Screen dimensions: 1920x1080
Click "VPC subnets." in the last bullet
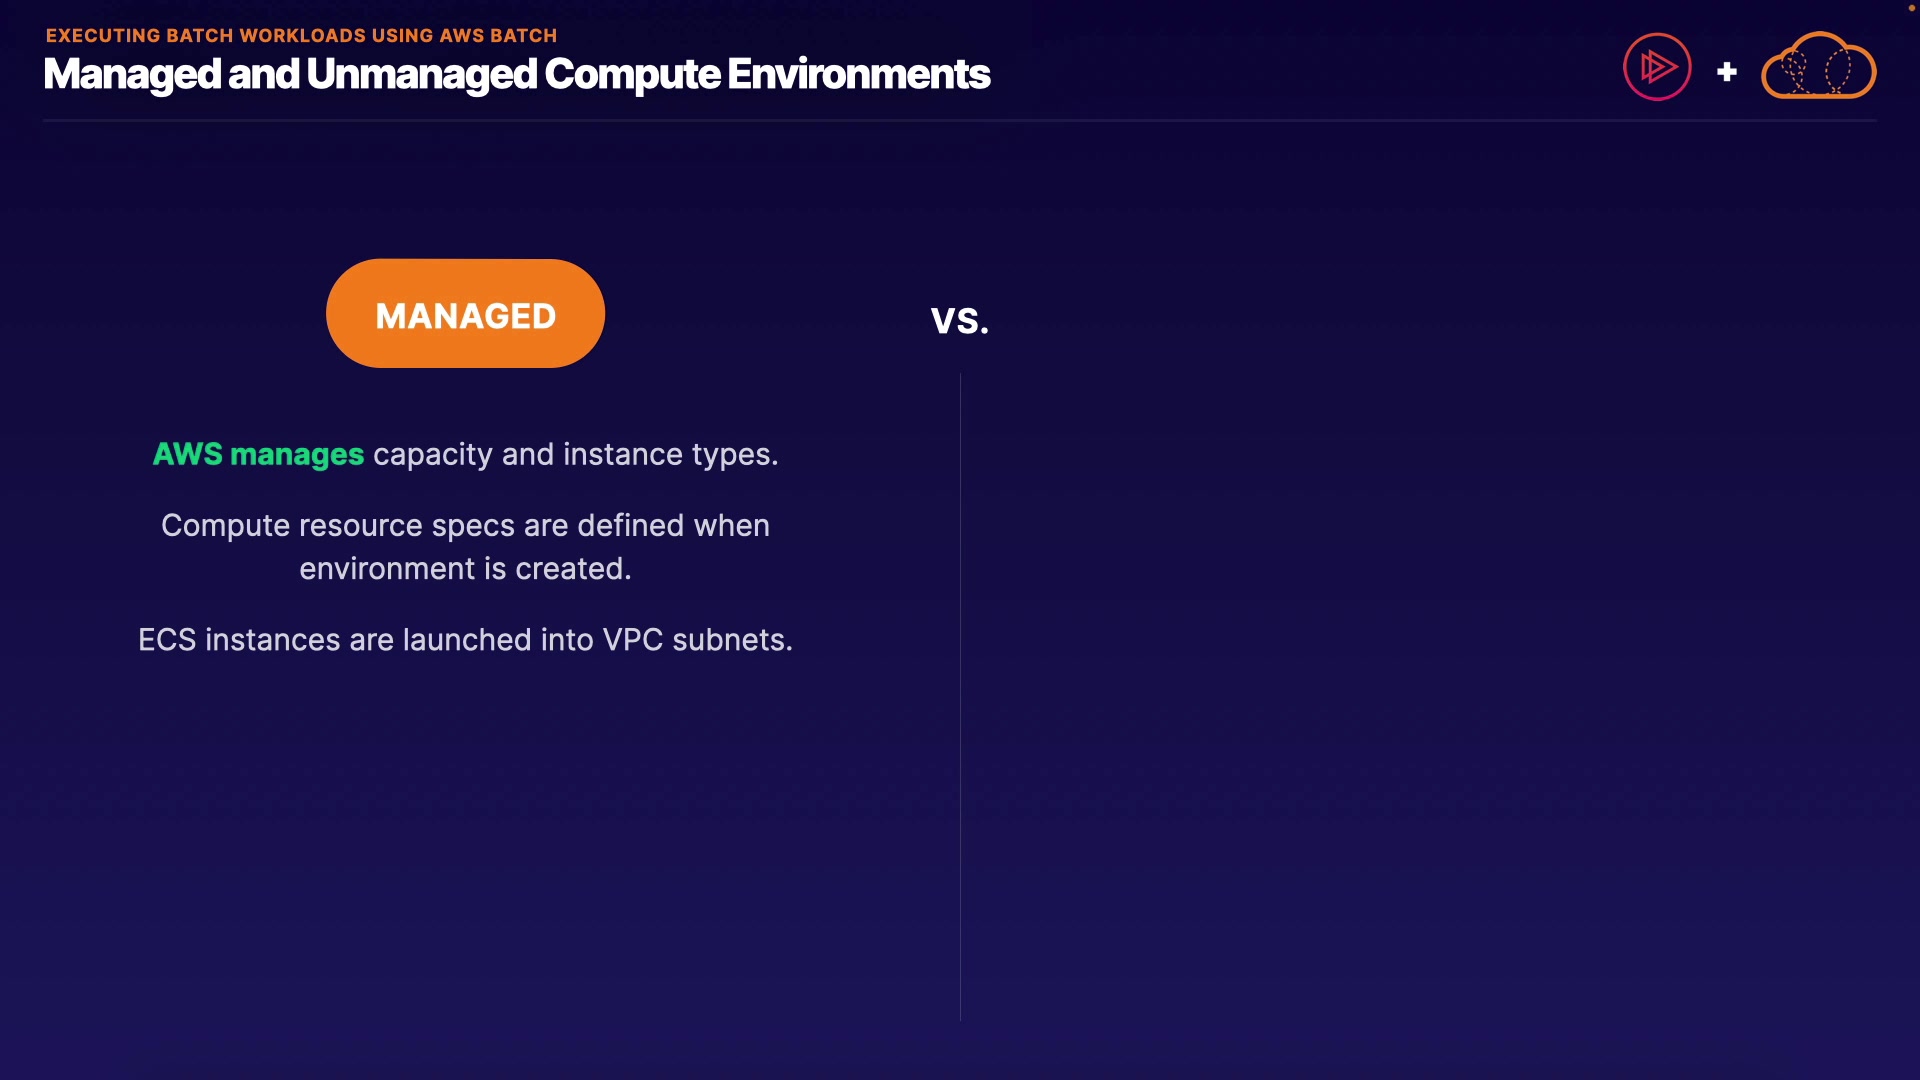coord(697,640)
